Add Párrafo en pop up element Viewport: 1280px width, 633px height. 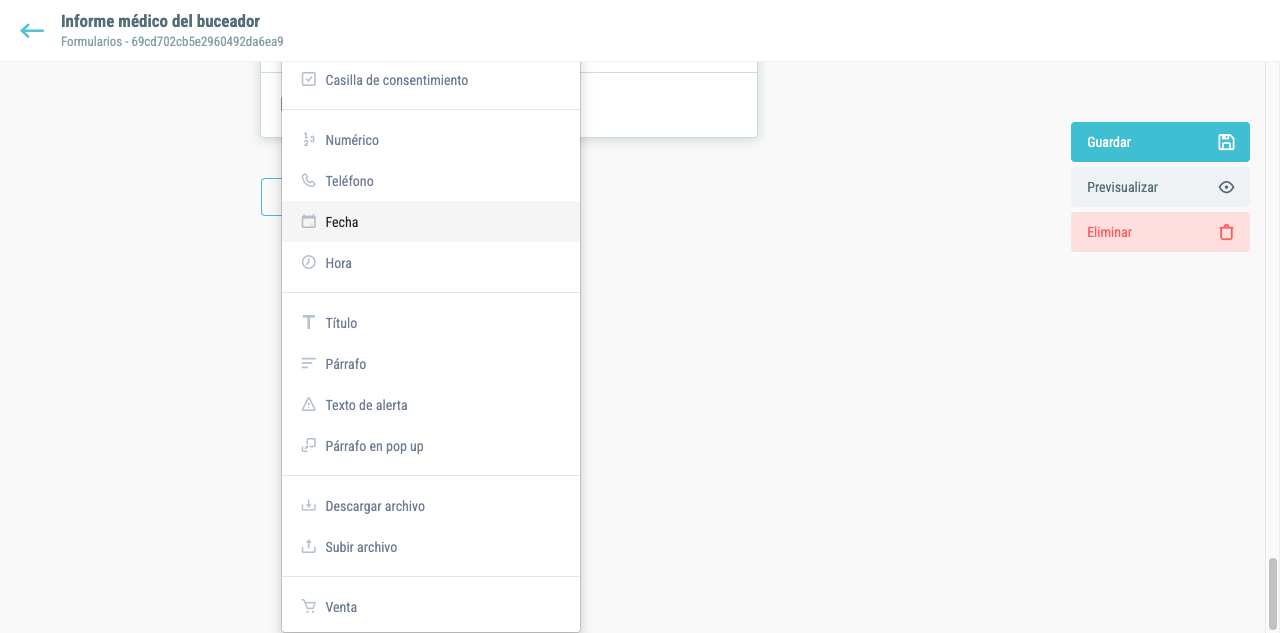[431, 446]
